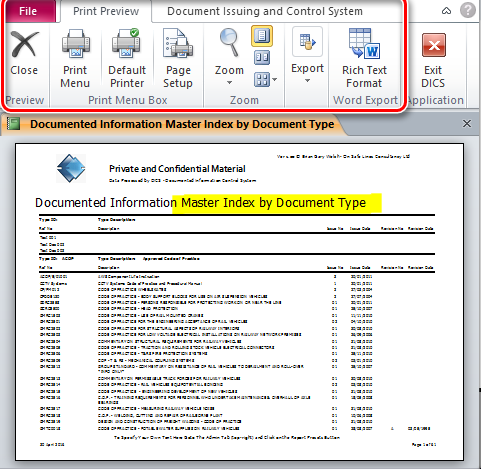Screen dimensions: 481x469
Task: Export report via Rich Text Format icon
Action: 364,43
